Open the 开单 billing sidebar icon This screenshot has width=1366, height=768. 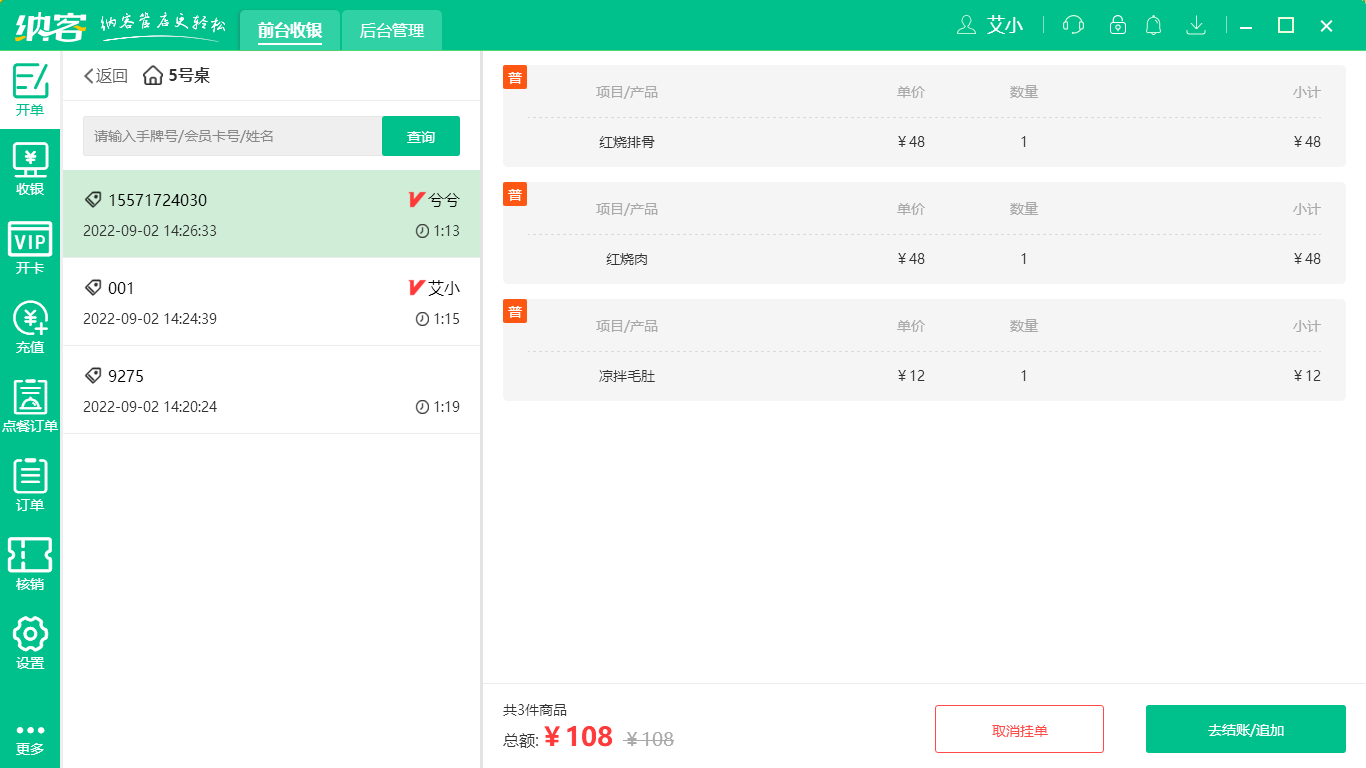point(30,89)
